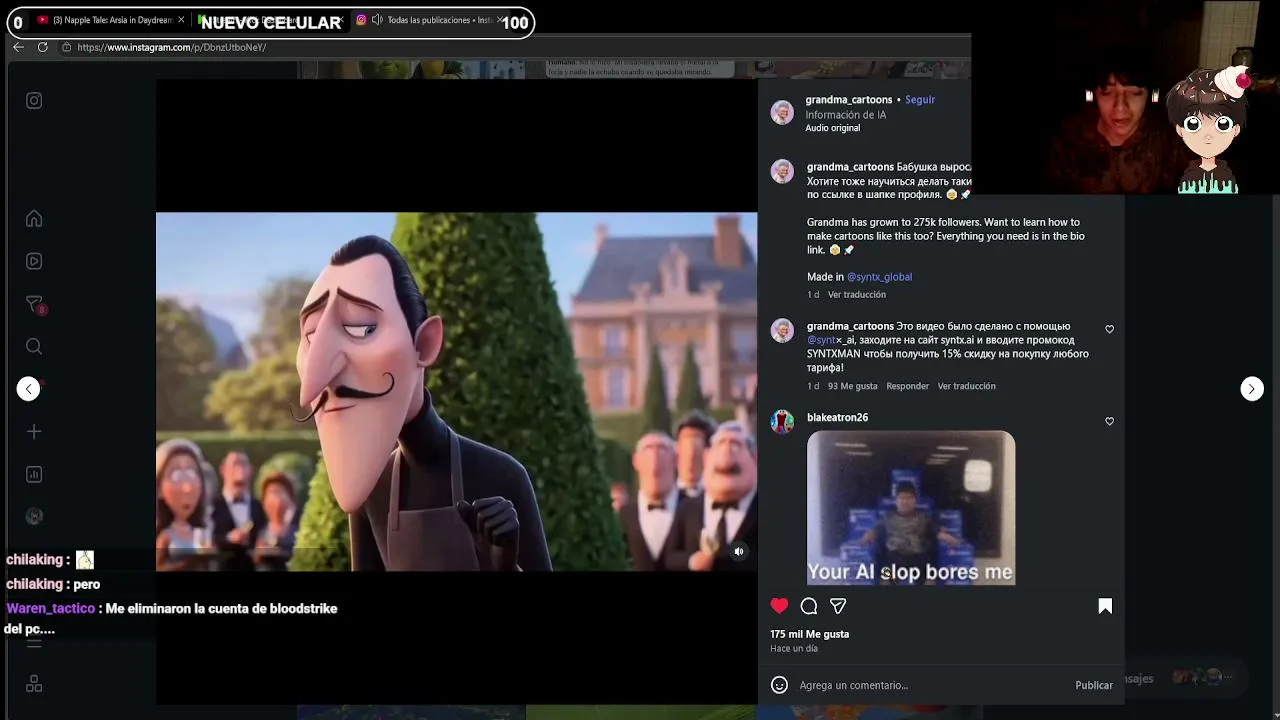The width and height of the screenshot is (1280, 720).
Task: Mute or unmute the video audio
Action: pyautogui.click(x=739, y=551)
